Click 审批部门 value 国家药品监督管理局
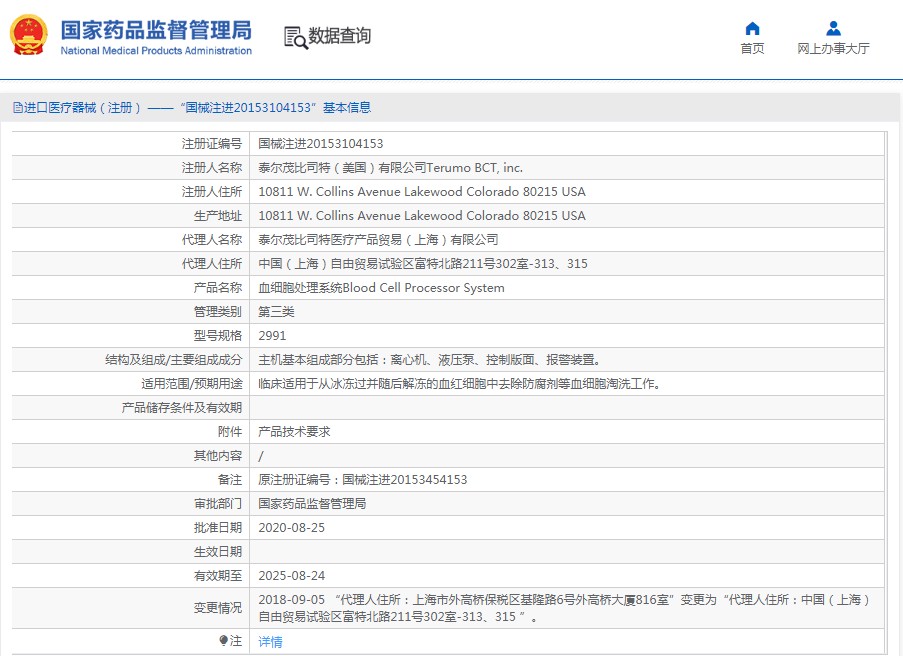The height and width of the screenshot is (656, 903). click(312, 504)
